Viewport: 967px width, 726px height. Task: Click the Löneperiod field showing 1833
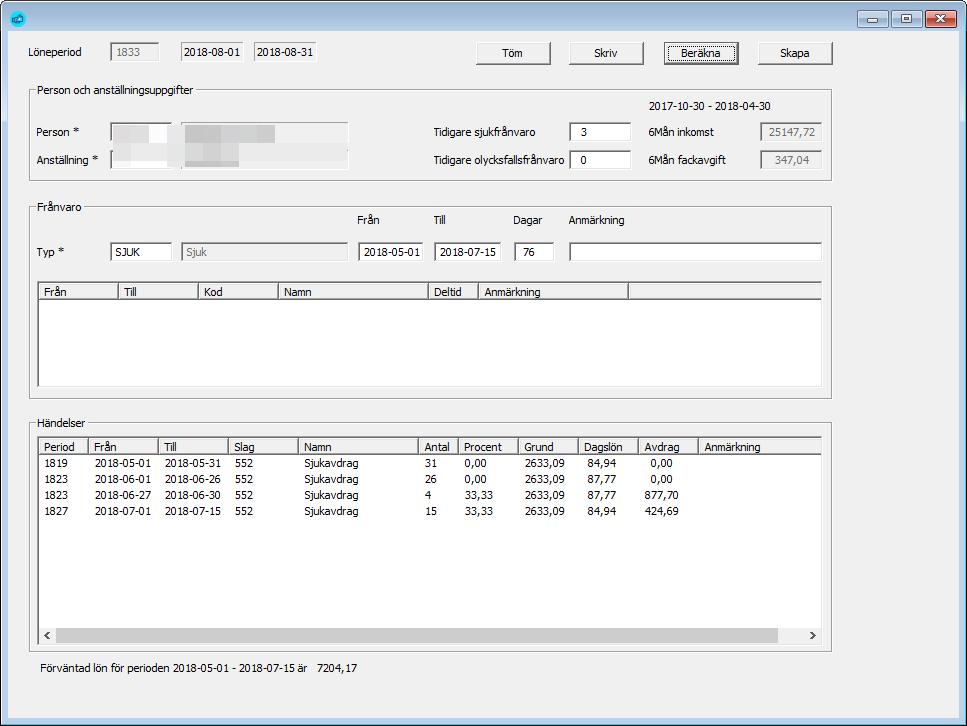(x=134, y=52)
